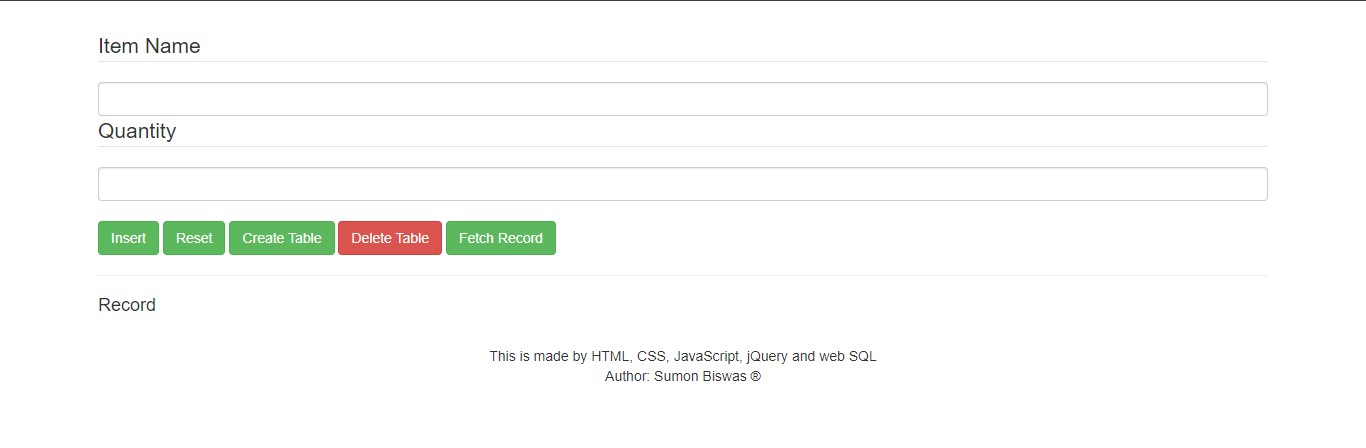Screen dimensions: 1366x448
Task: Click the word jQuery in footer
Action: [767, 356]
